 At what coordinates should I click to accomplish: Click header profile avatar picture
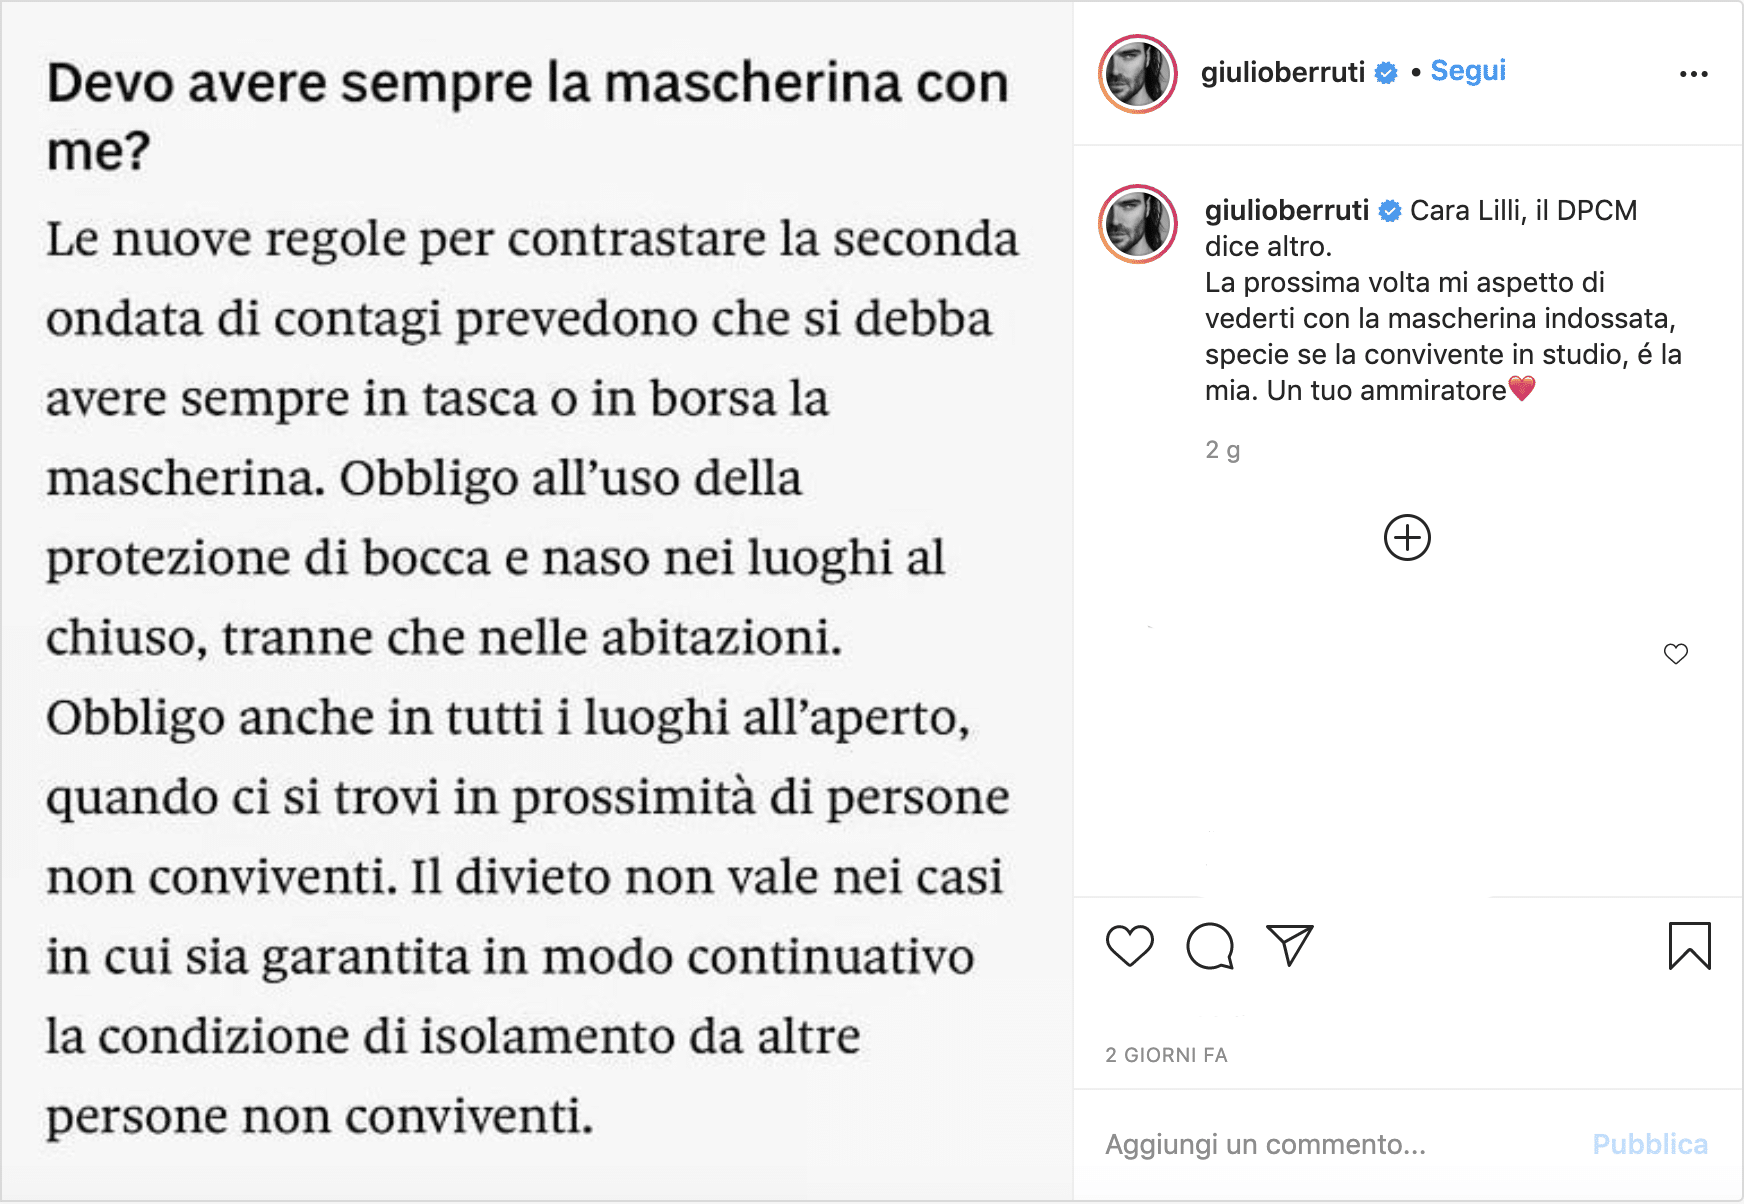point(1138,74)
